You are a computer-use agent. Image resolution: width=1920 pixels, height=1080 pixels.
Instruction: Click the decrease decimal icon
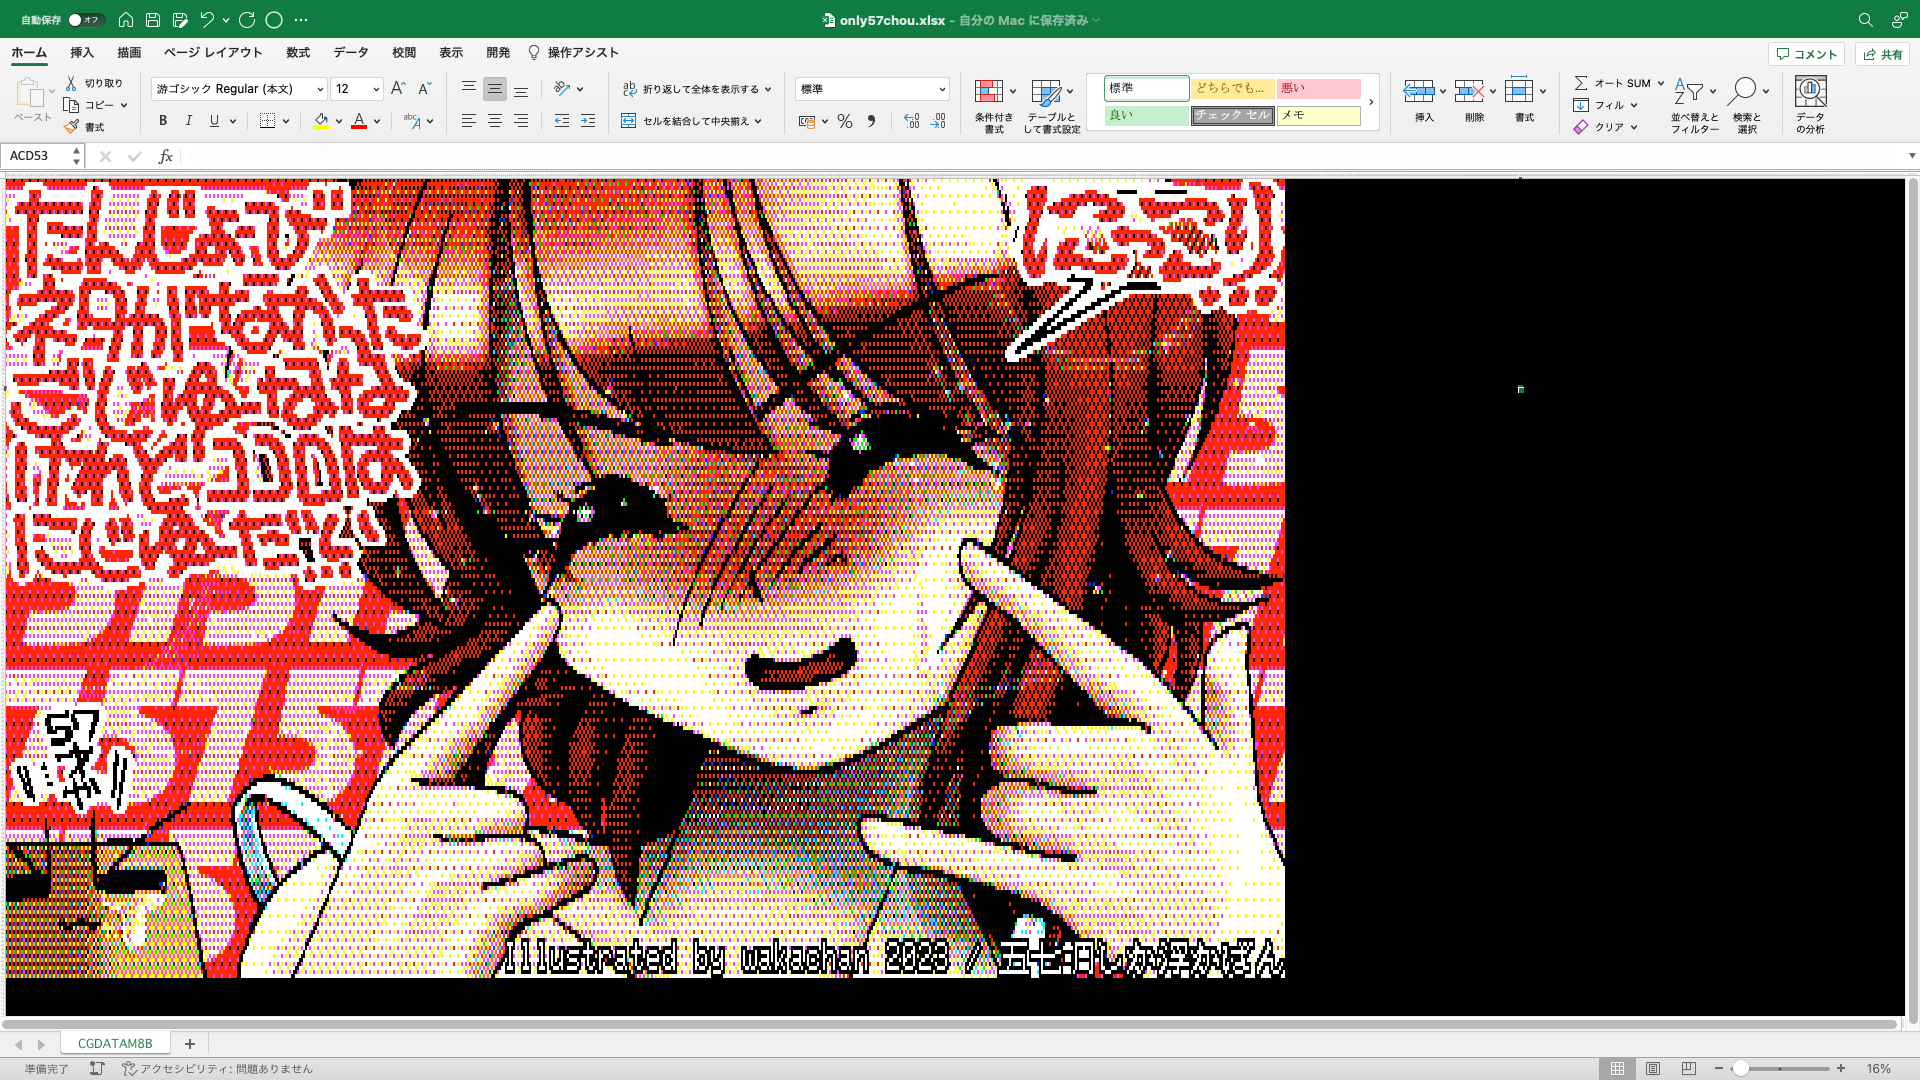pyautogui.click(x=937, y=121)
